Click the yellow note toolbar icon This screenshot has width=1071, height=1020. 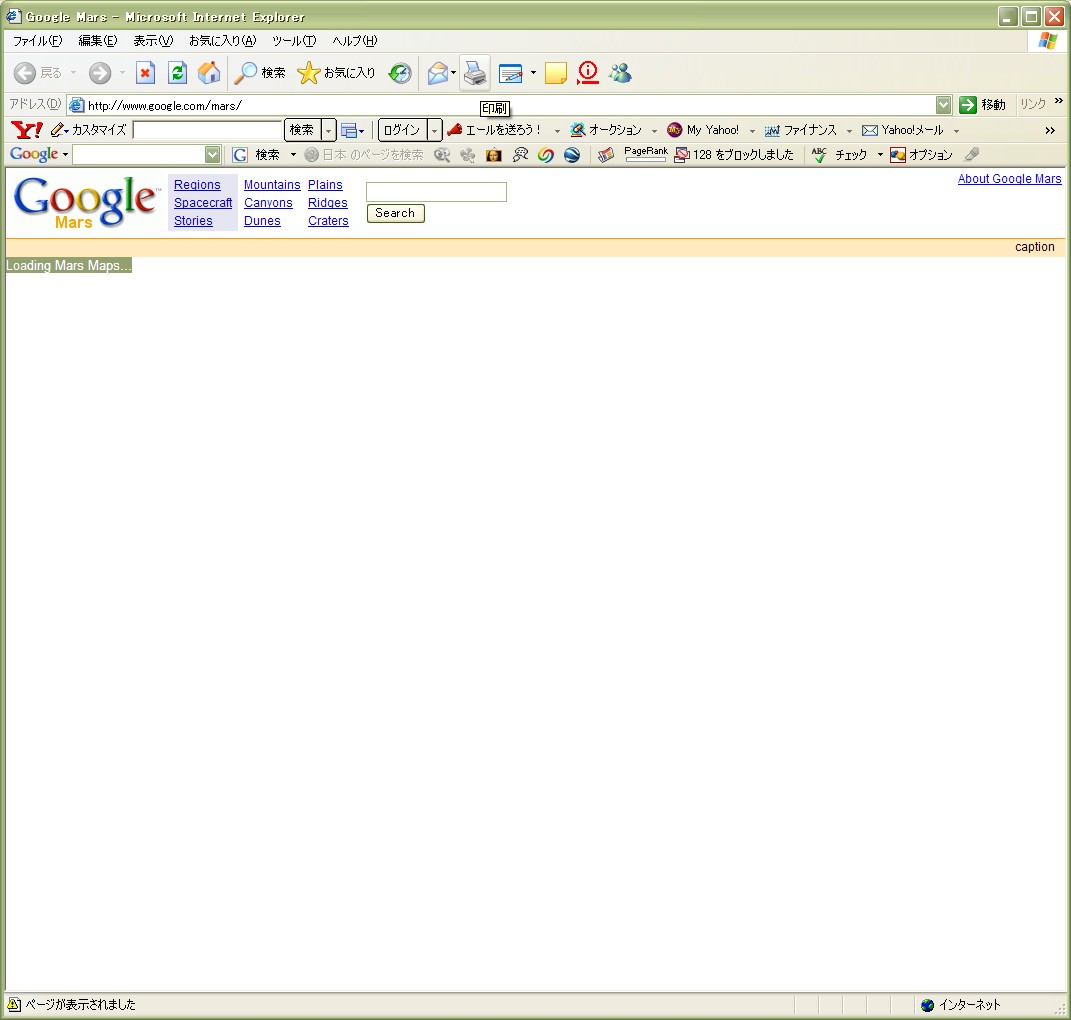(555, 72)
